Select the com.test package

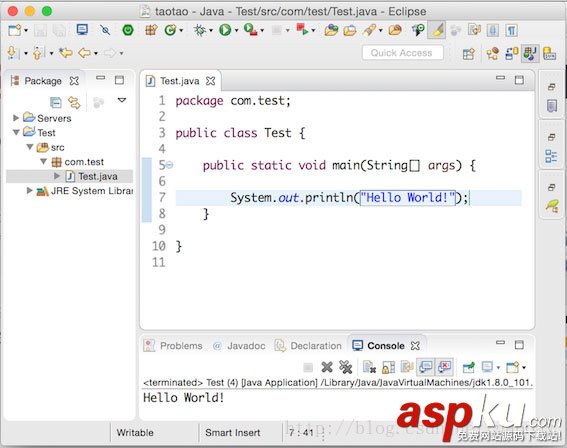[x=84, y=162]
